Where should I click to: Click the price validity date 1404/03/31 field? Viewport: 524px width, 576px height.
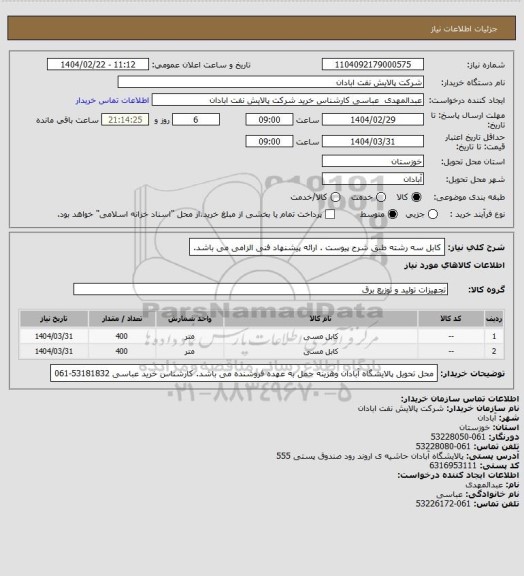click(x=373, y=141)
